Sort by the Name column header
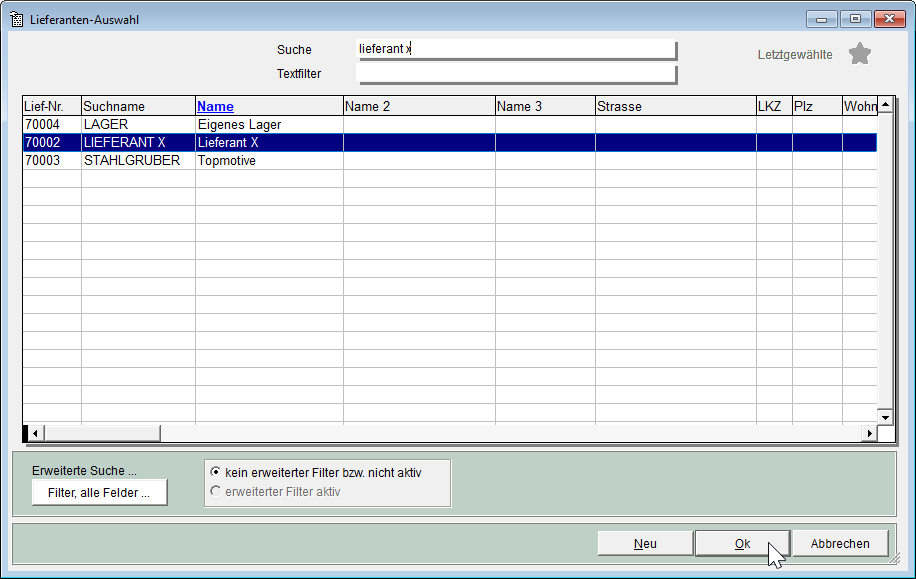The width and height of the screenshot is (916, 579). click(269, 106)
